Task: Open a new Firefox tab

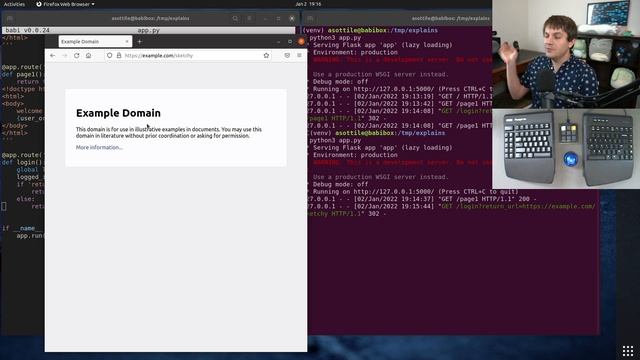Action: 140,42
